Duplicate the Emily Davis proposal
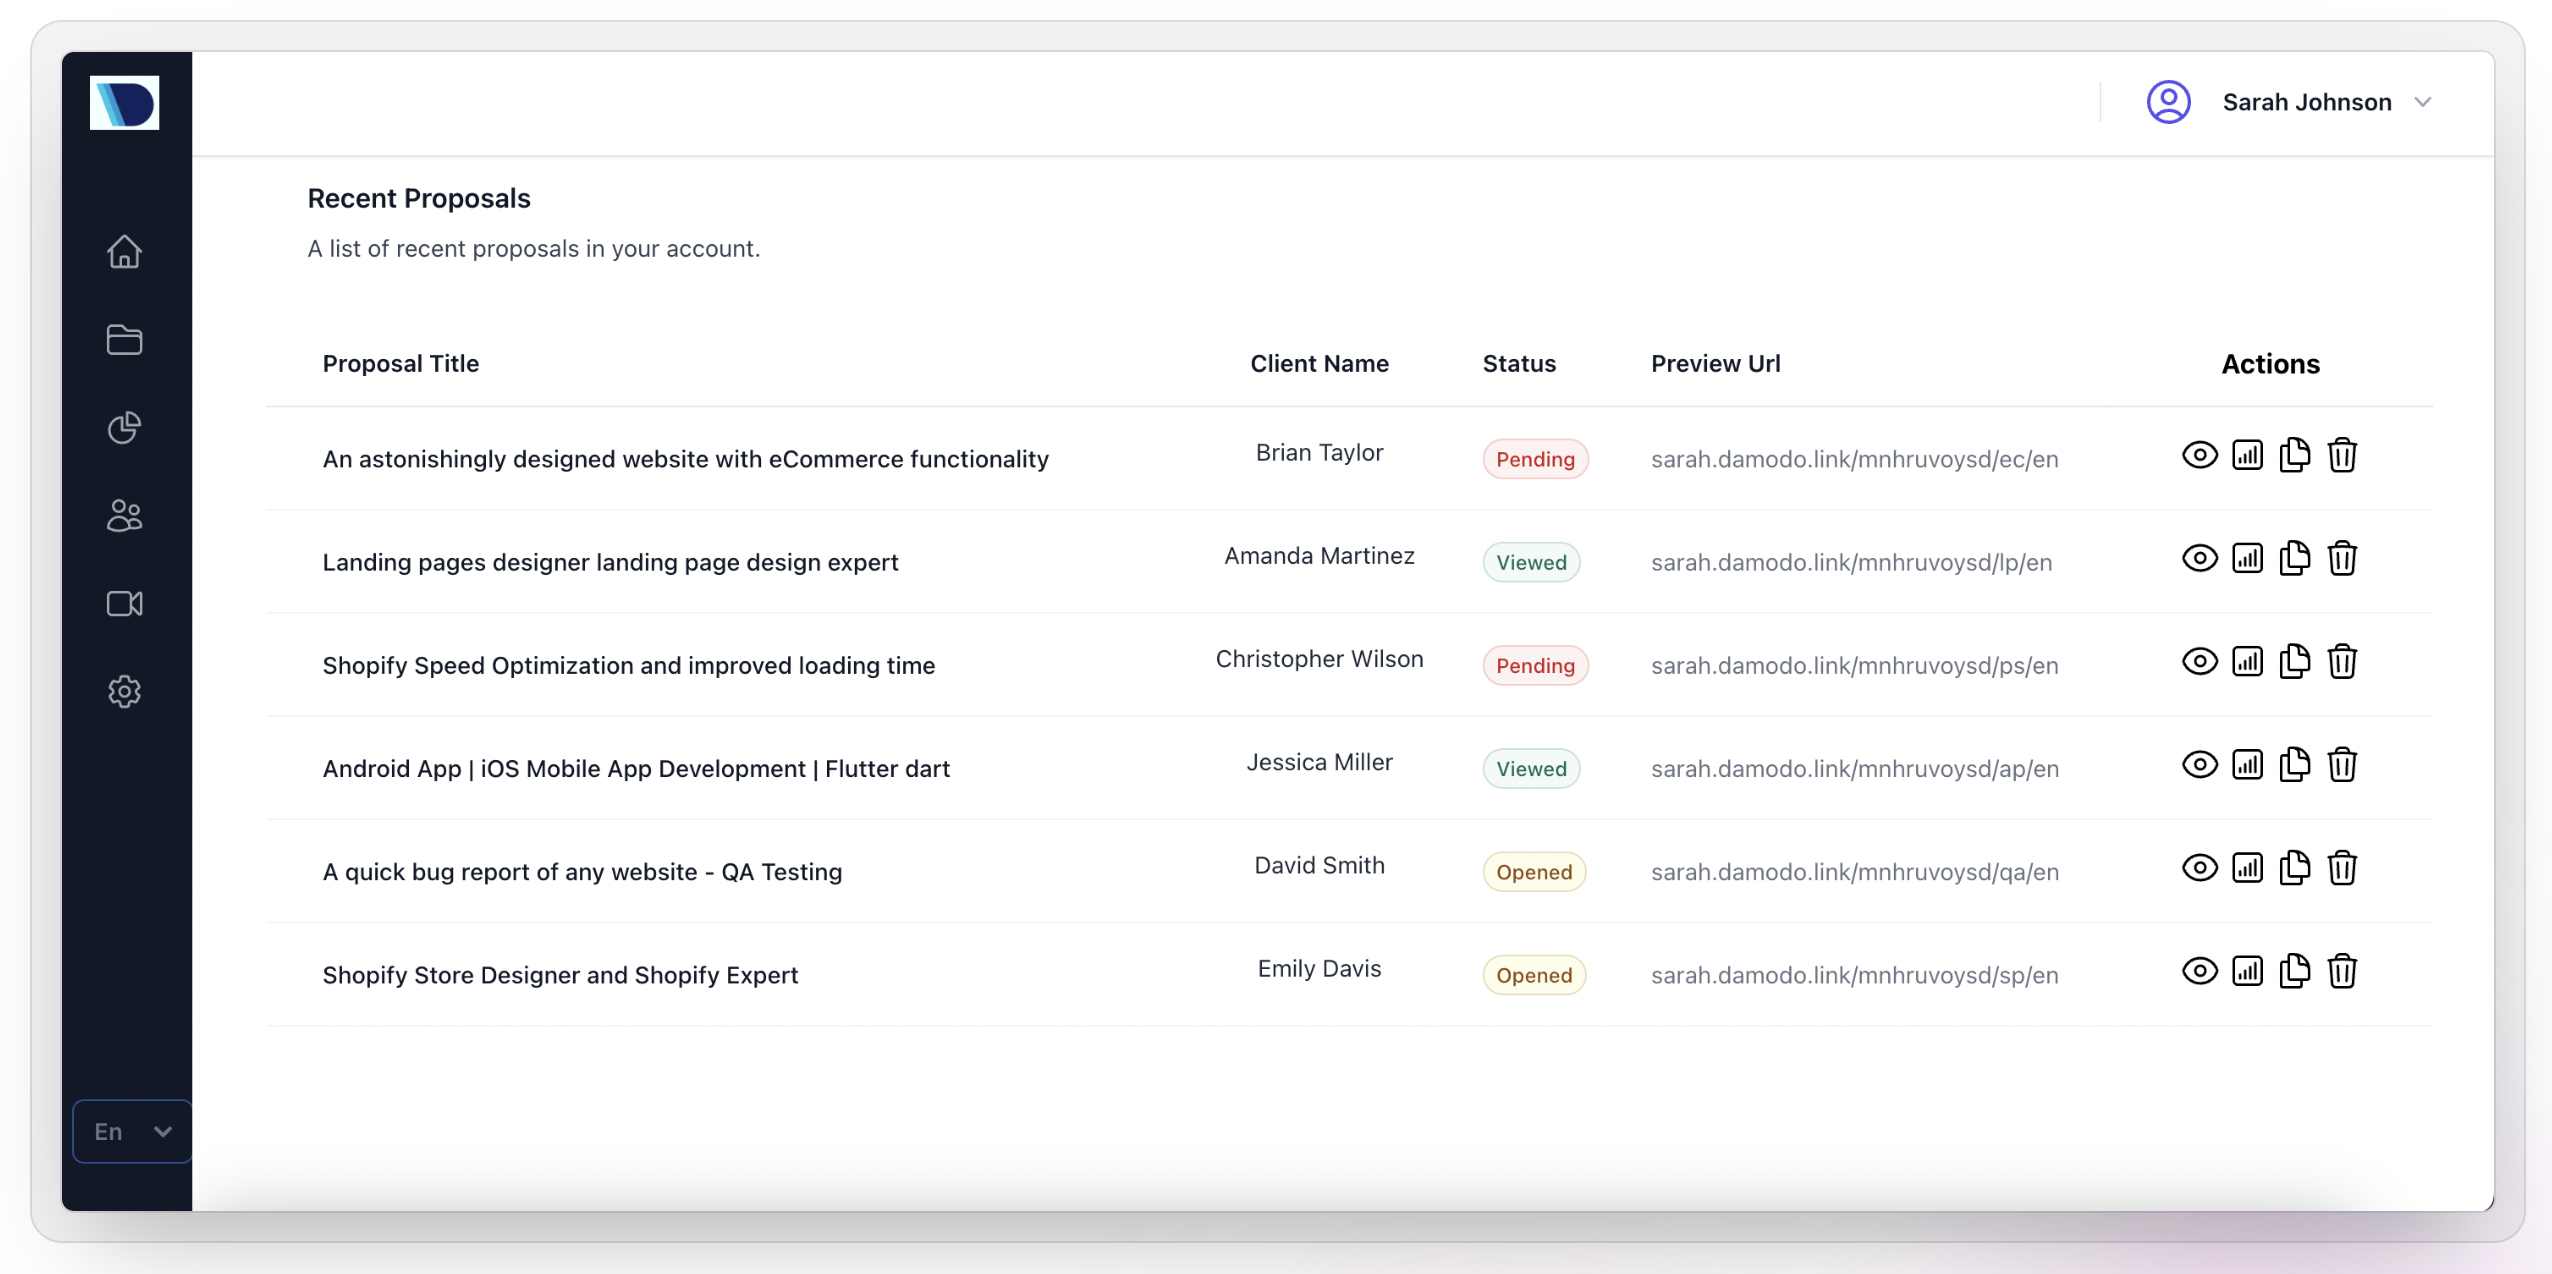The image size is (2552, 1274). [2294, 971]
